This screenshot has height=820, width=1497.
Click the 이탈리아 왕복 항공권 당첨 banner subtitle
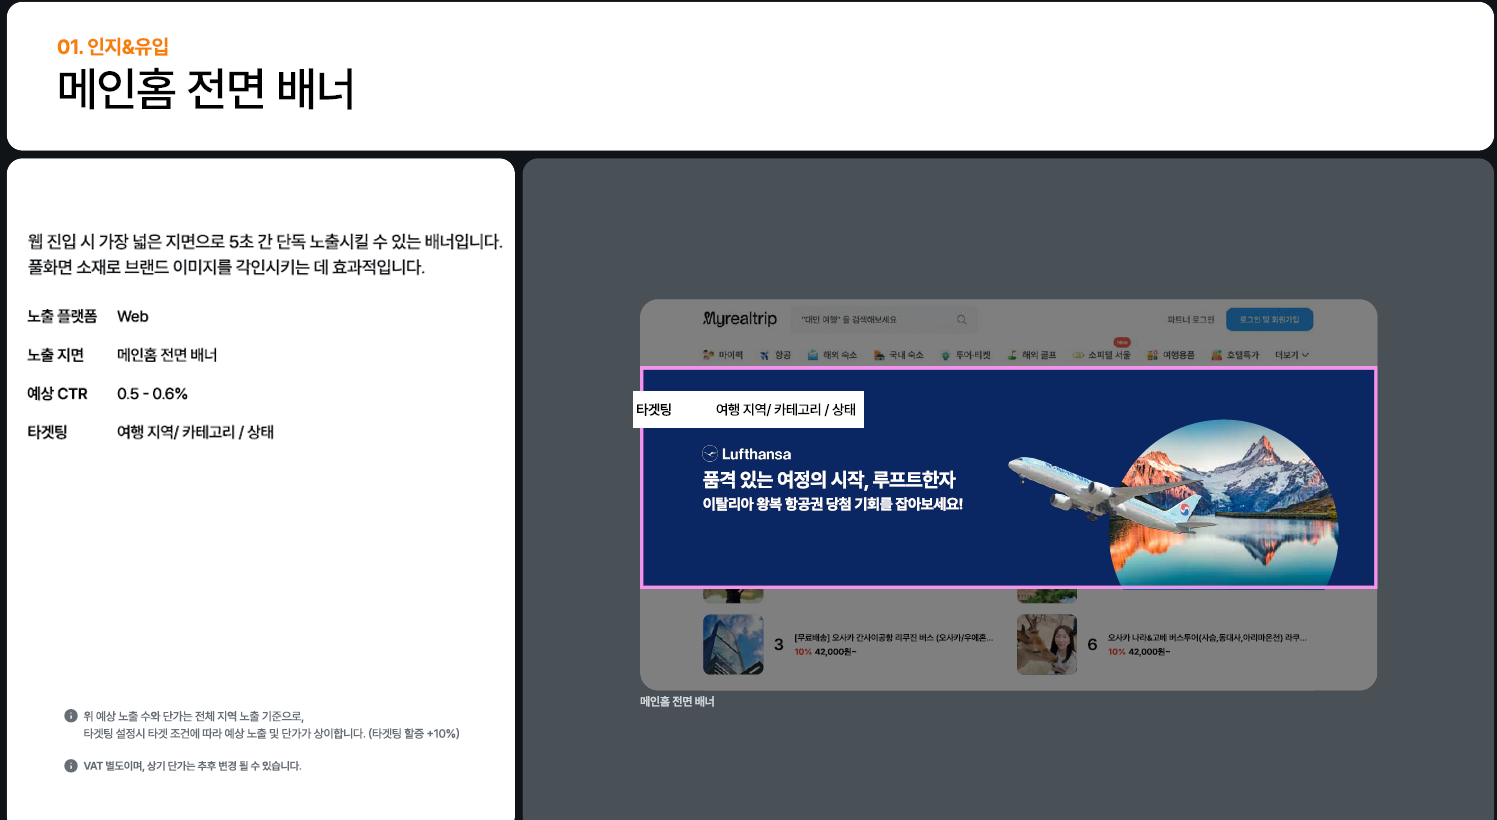point(832,504)
